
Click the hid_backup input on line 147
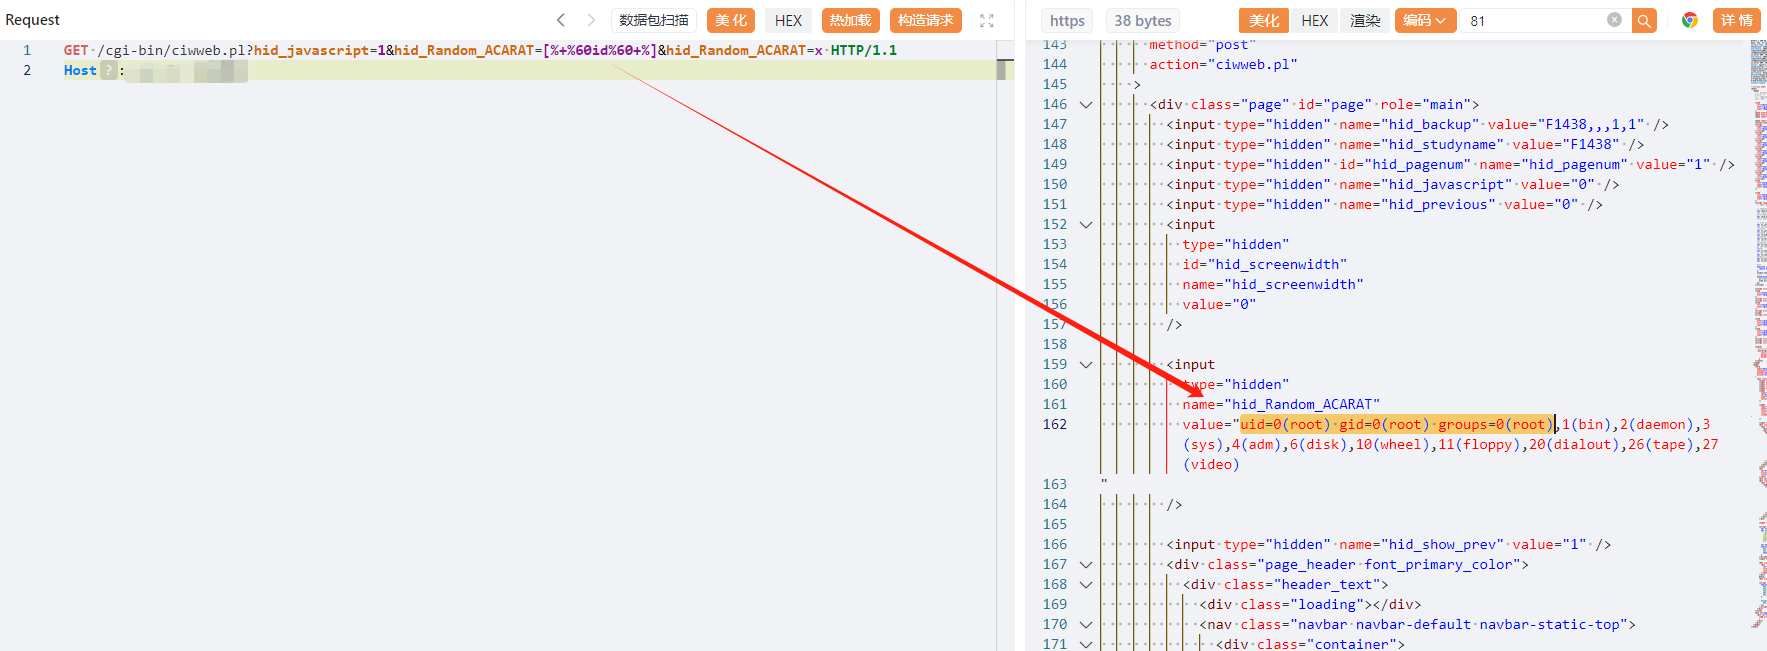coord(1417,124)
